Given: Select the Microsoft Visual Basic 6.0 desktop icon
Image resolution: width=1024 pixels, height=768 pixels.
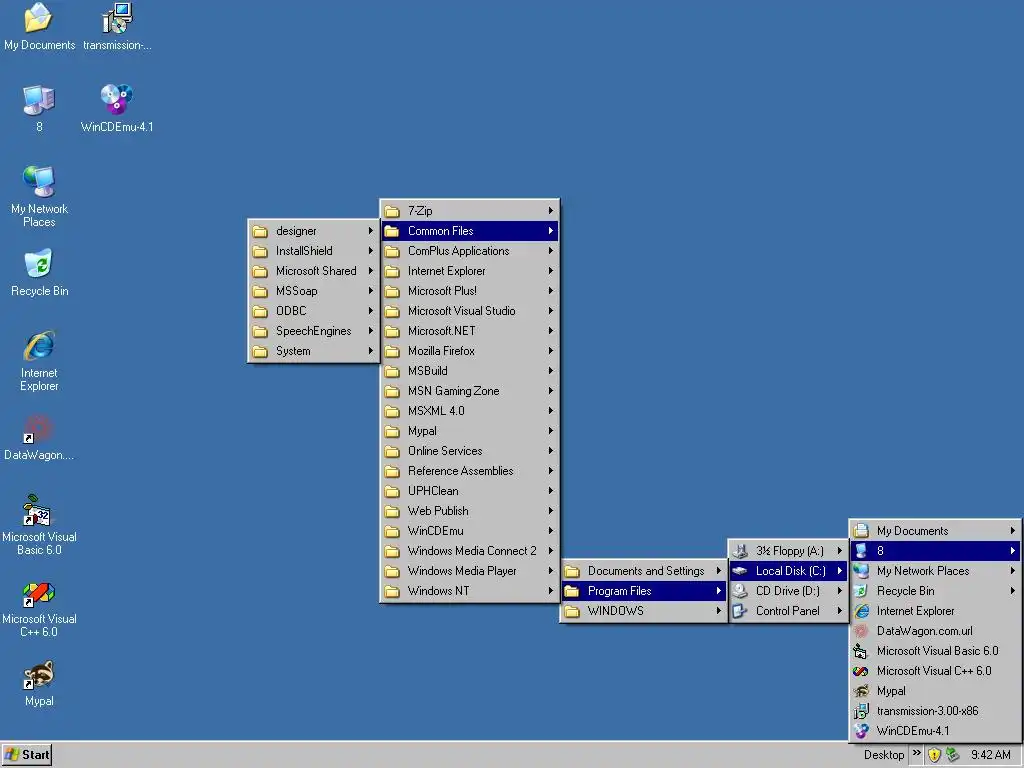Looking at the screenshot, I should click(39, 524).
